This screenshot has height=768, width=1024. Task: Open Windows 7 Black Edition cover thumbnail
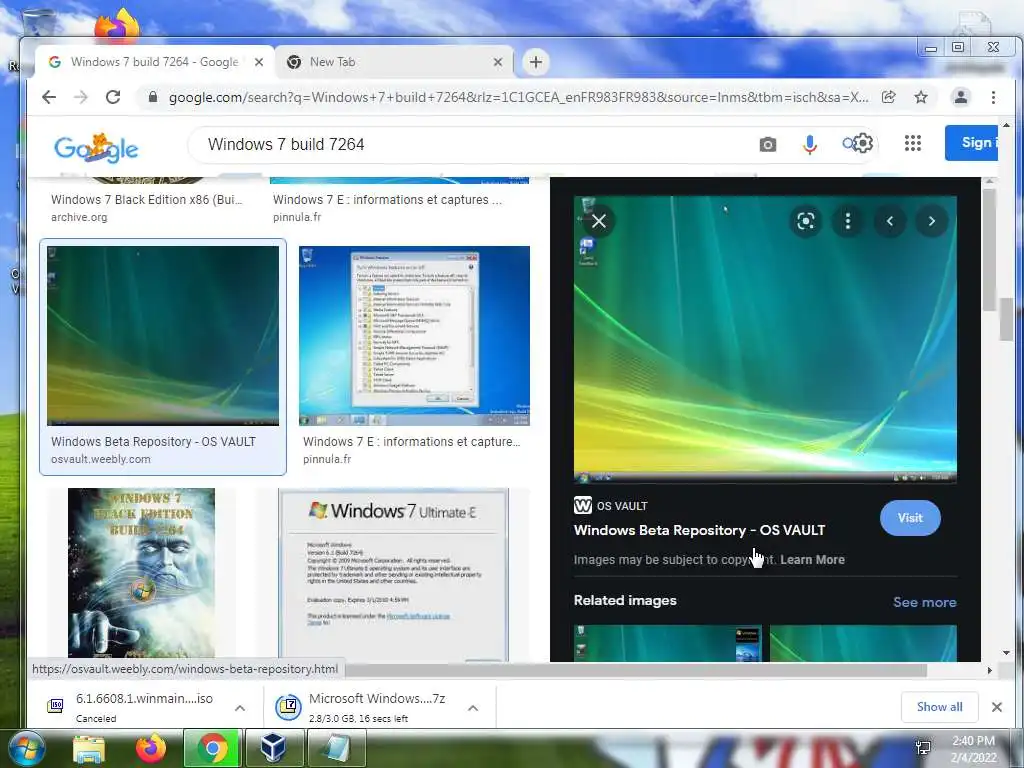[141, 573]
